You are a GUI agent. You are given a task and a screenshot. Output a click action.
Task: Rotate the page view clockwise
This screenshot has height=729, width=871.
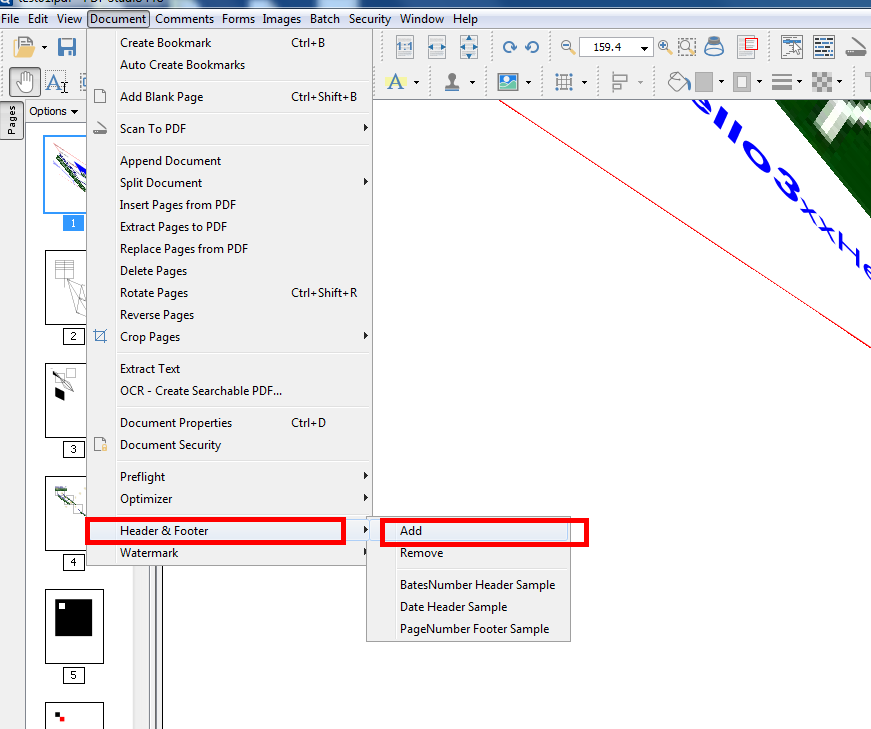coord(508,46)
